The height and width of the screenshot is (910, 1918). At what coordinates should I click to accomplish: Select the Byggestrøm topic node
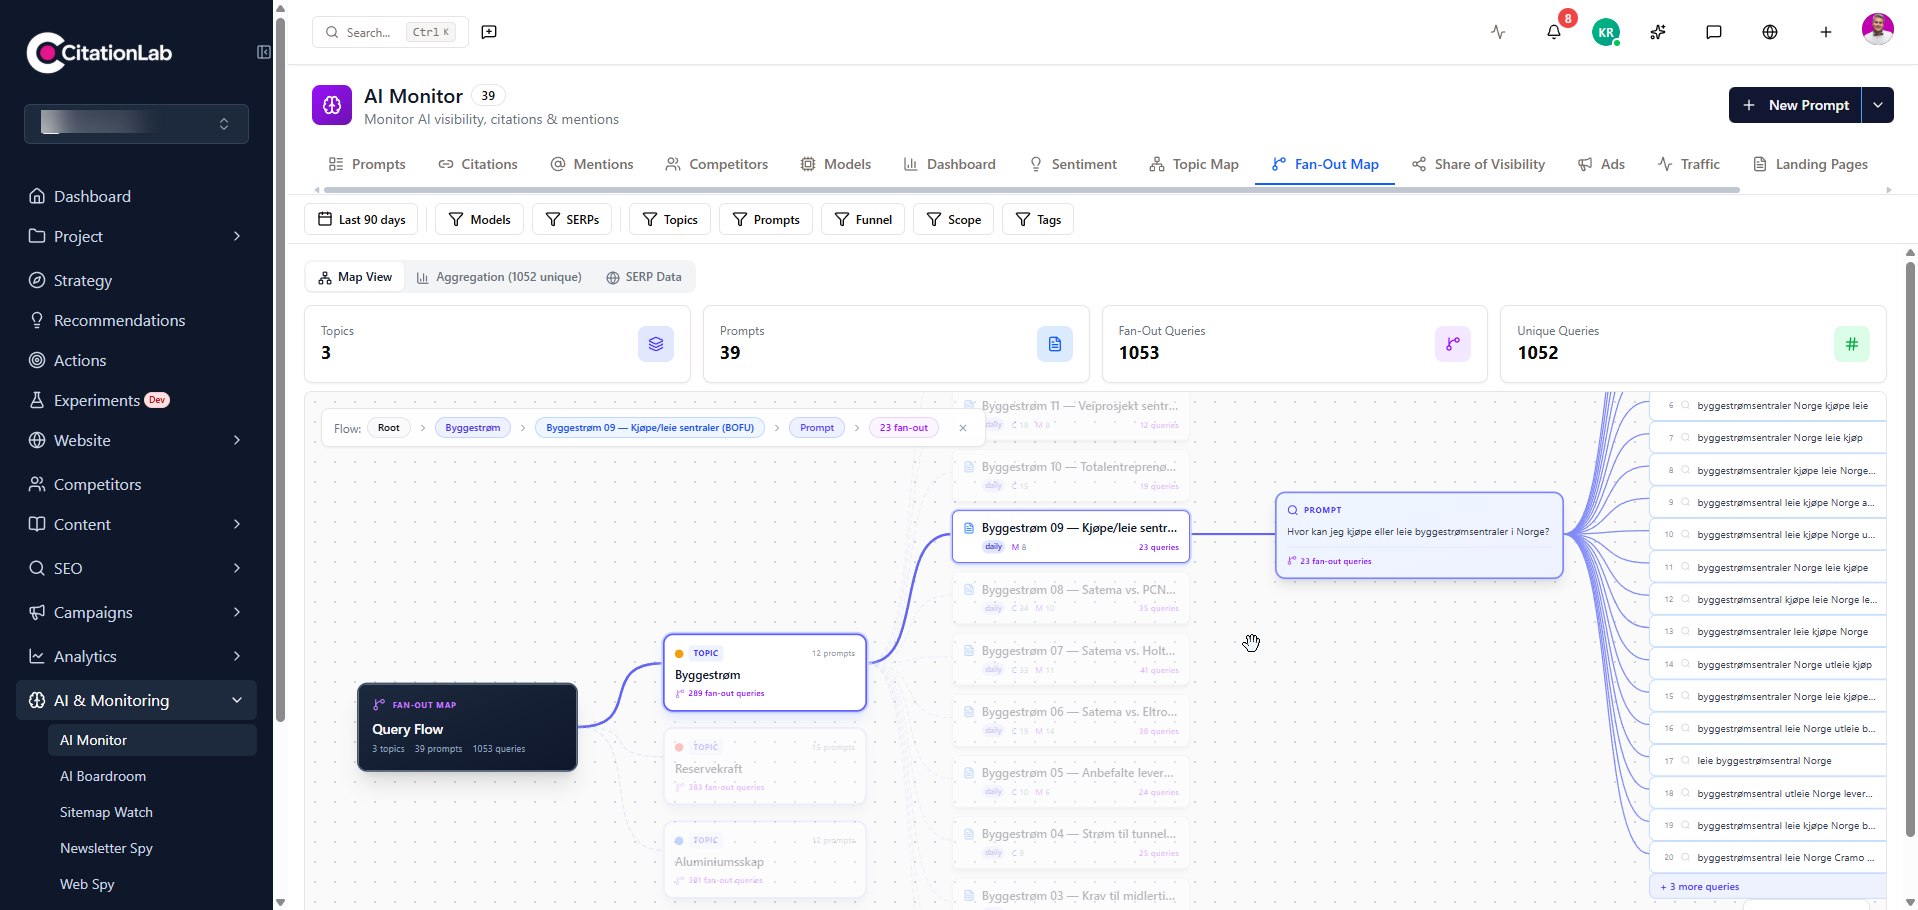coord(765,673)
